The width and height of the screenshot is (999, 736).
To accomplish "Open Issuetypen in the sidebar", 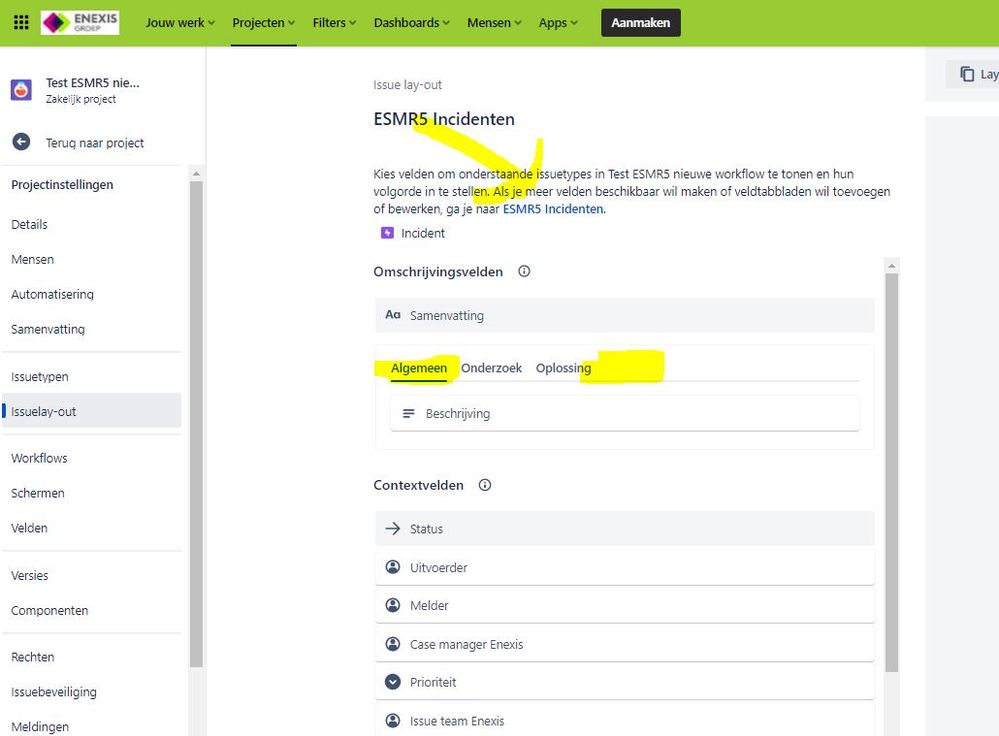I will (x=40, y=377).
